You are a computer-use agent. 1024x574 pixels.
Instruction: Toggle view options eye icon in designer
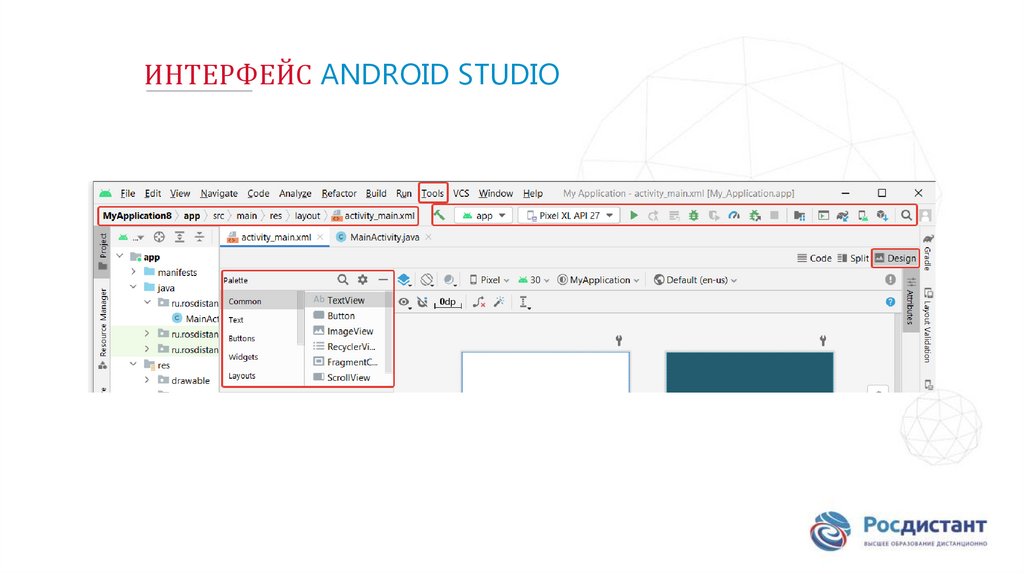click(x=404, y=301)
